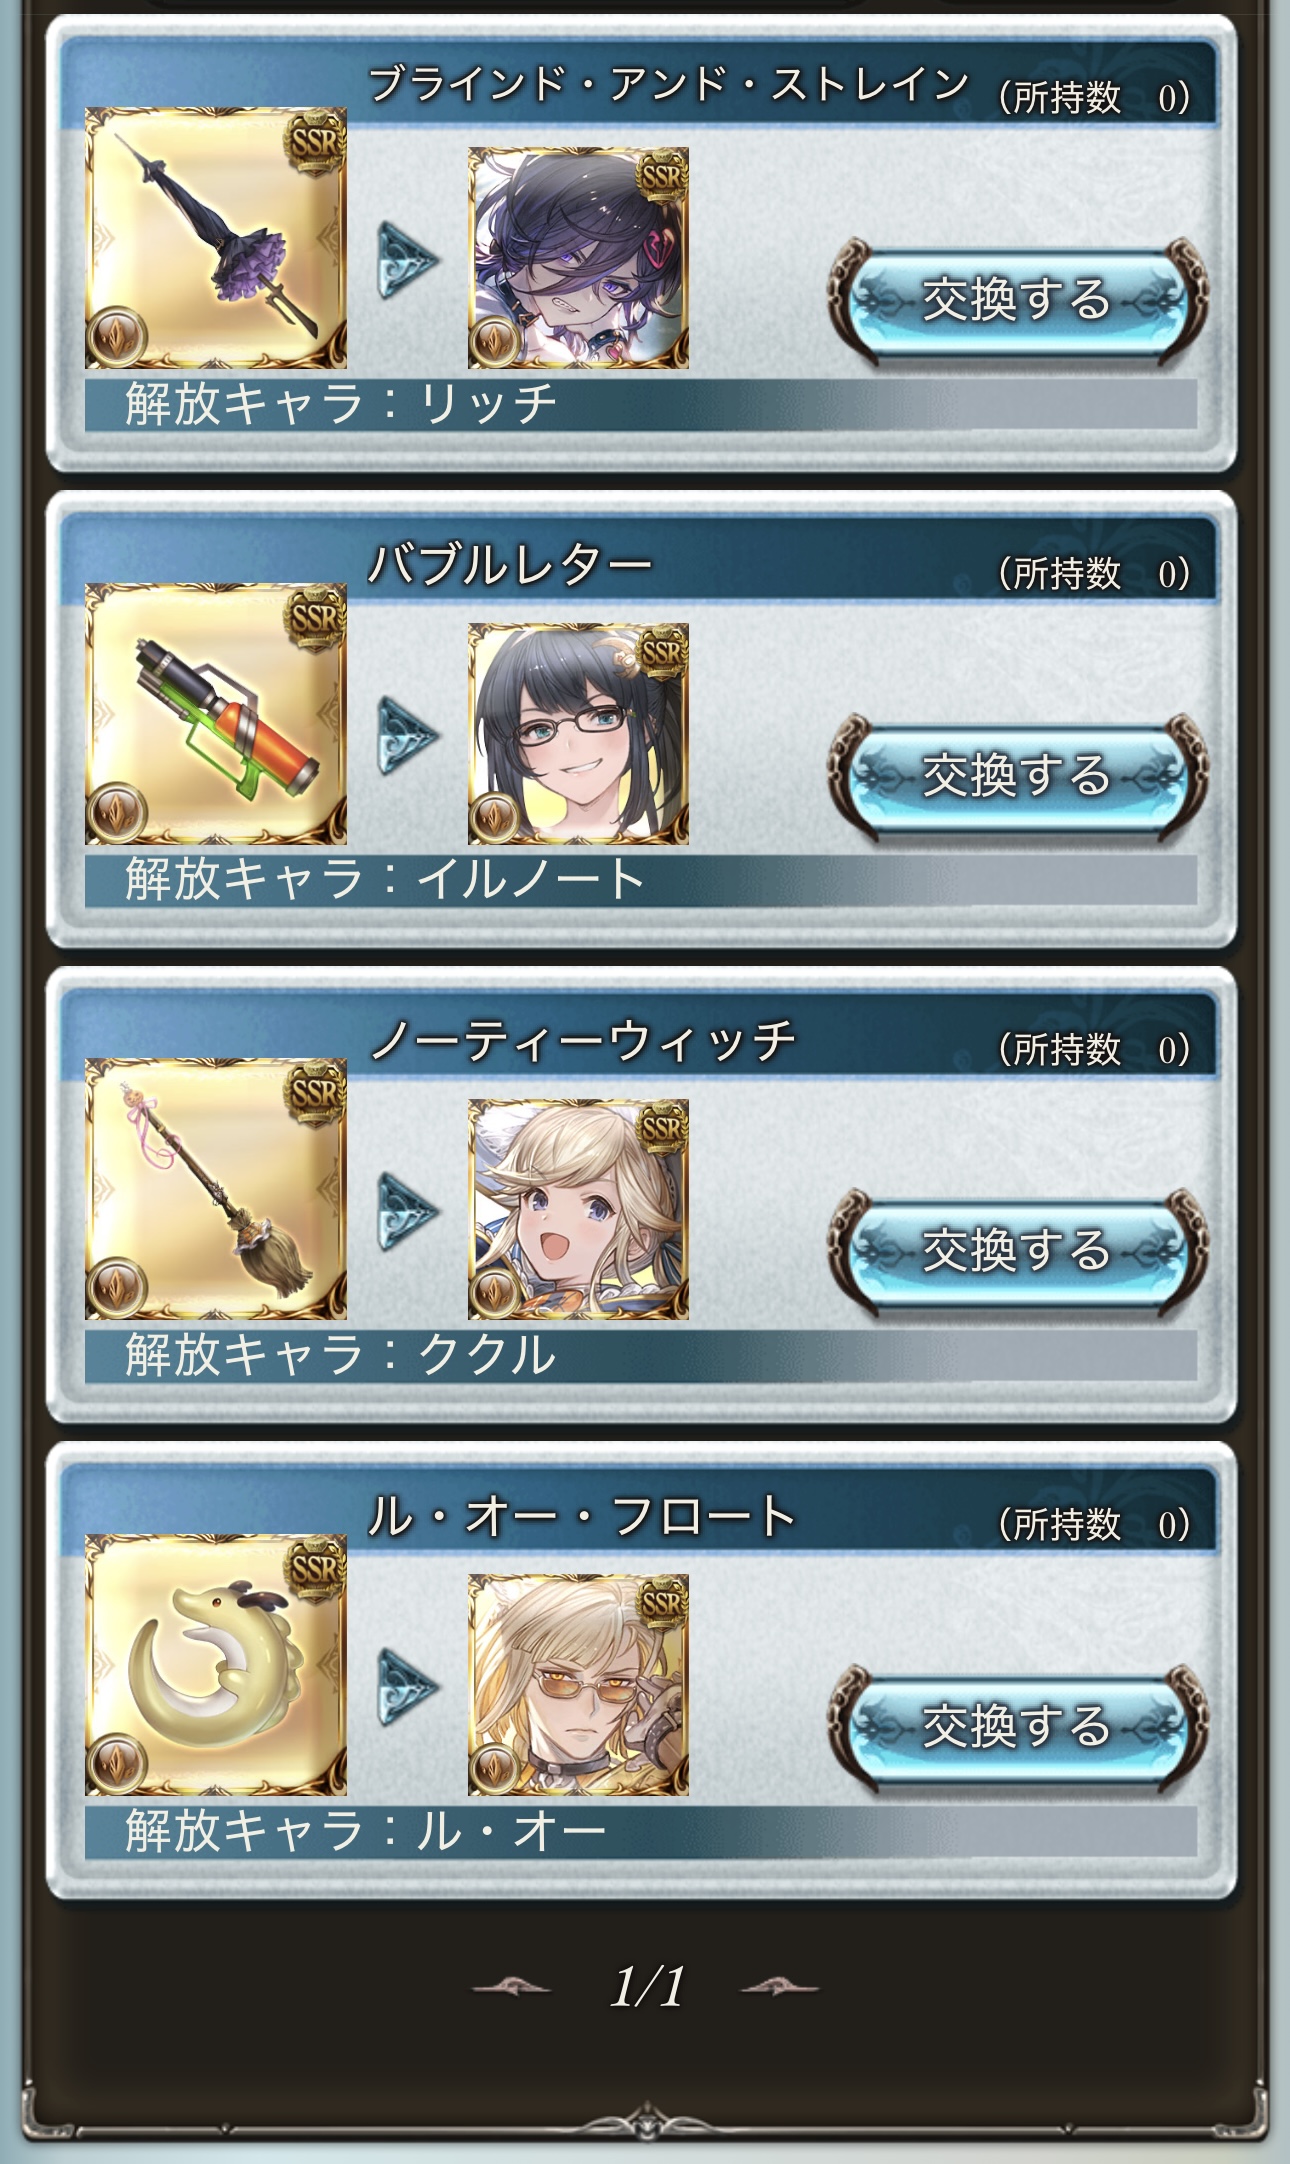Click 交換する for ノーティーウィッチ

tap(1017, 1251)
